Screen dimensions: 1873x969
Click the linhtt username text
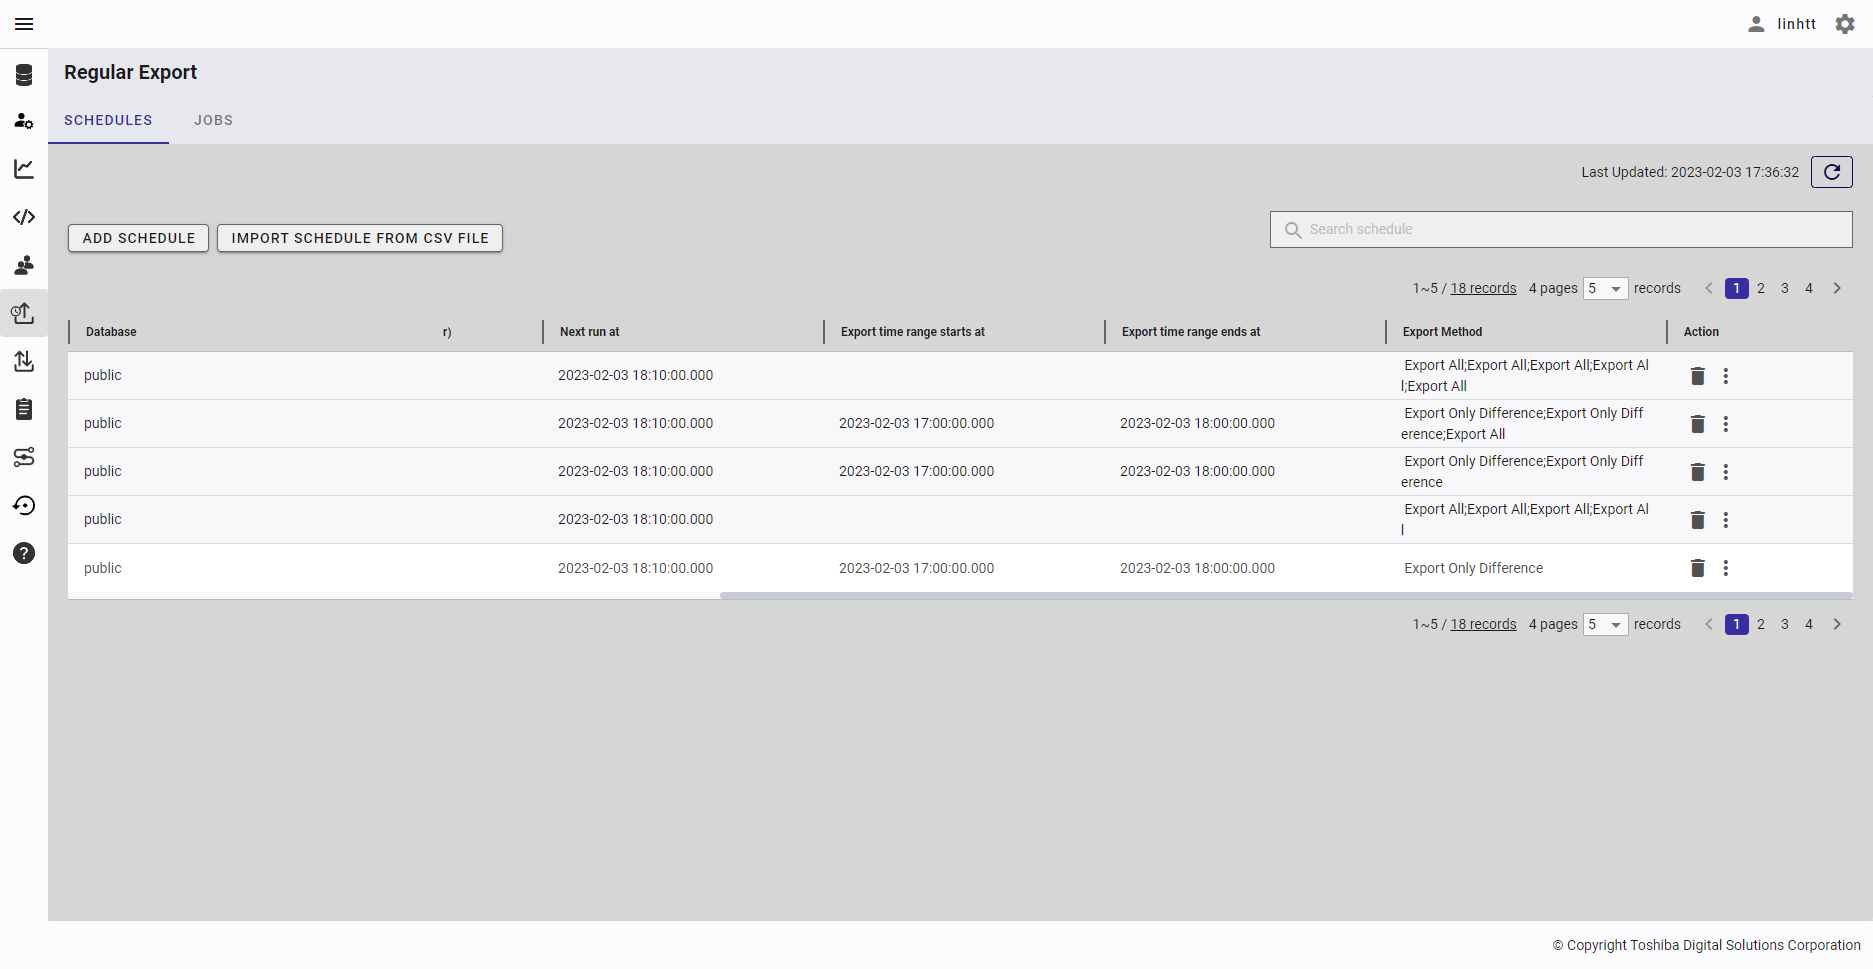1796,24
